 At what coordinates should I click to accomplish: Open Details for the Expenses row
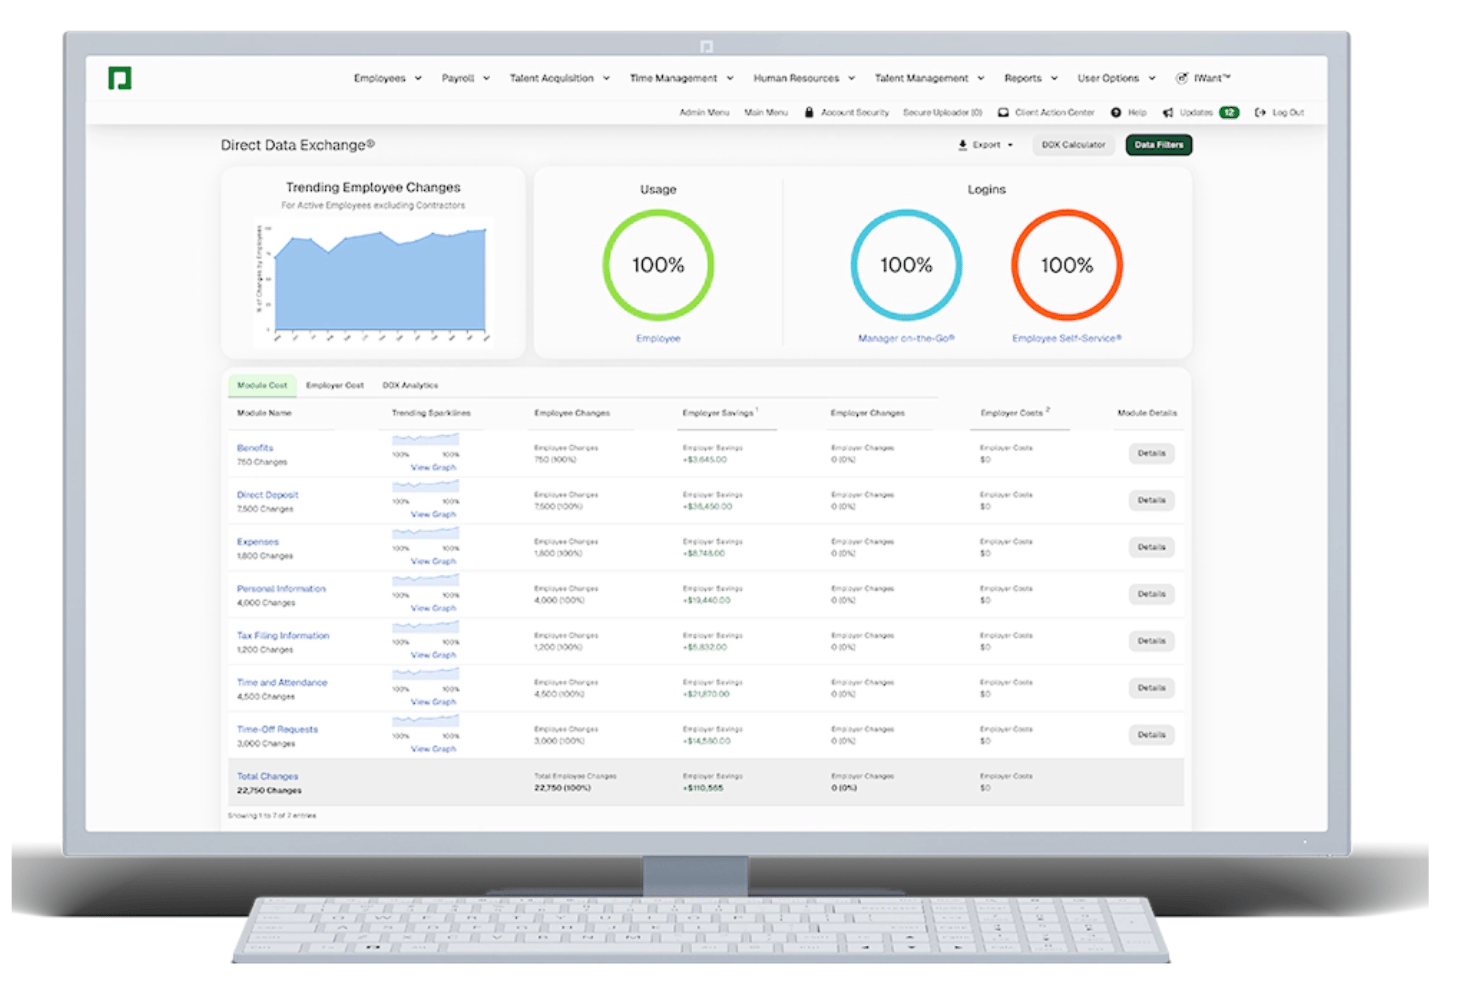point(1152,547)
